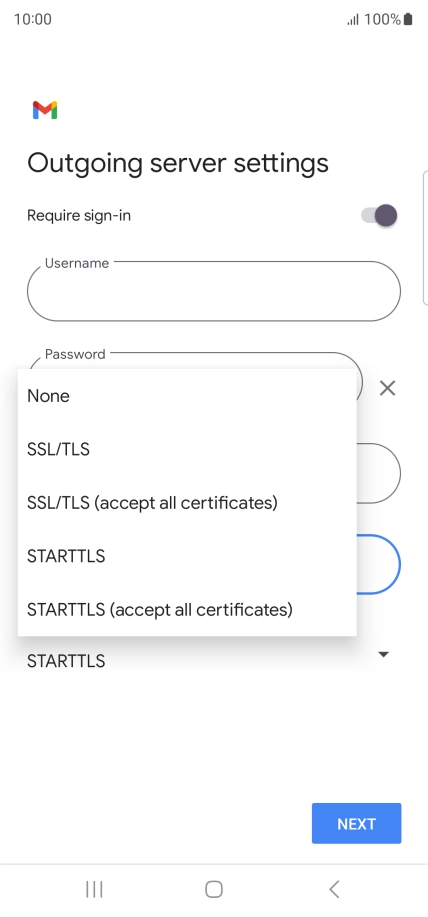Tap the NEXT button
The width and height of the screenshot is (428, 917).
[x=356, y=823]
